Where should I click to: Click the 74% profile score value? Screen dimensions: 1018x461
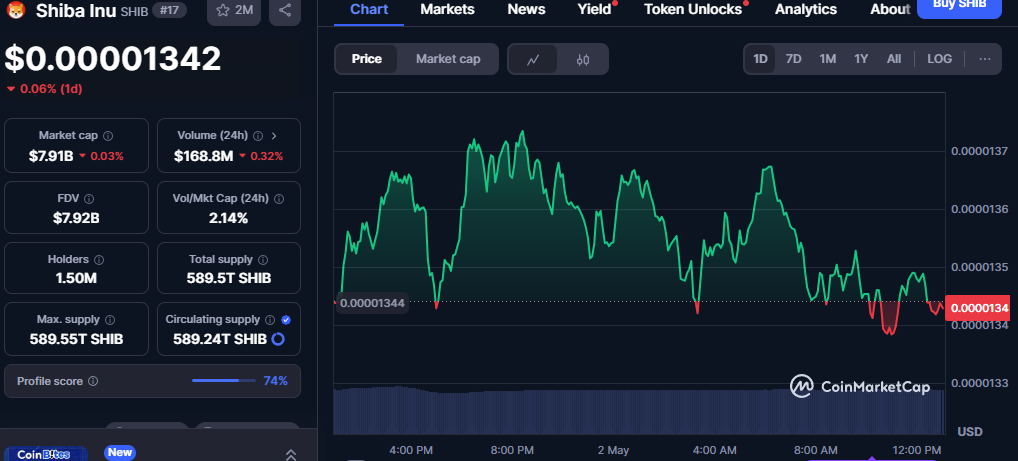click(275, 381)
